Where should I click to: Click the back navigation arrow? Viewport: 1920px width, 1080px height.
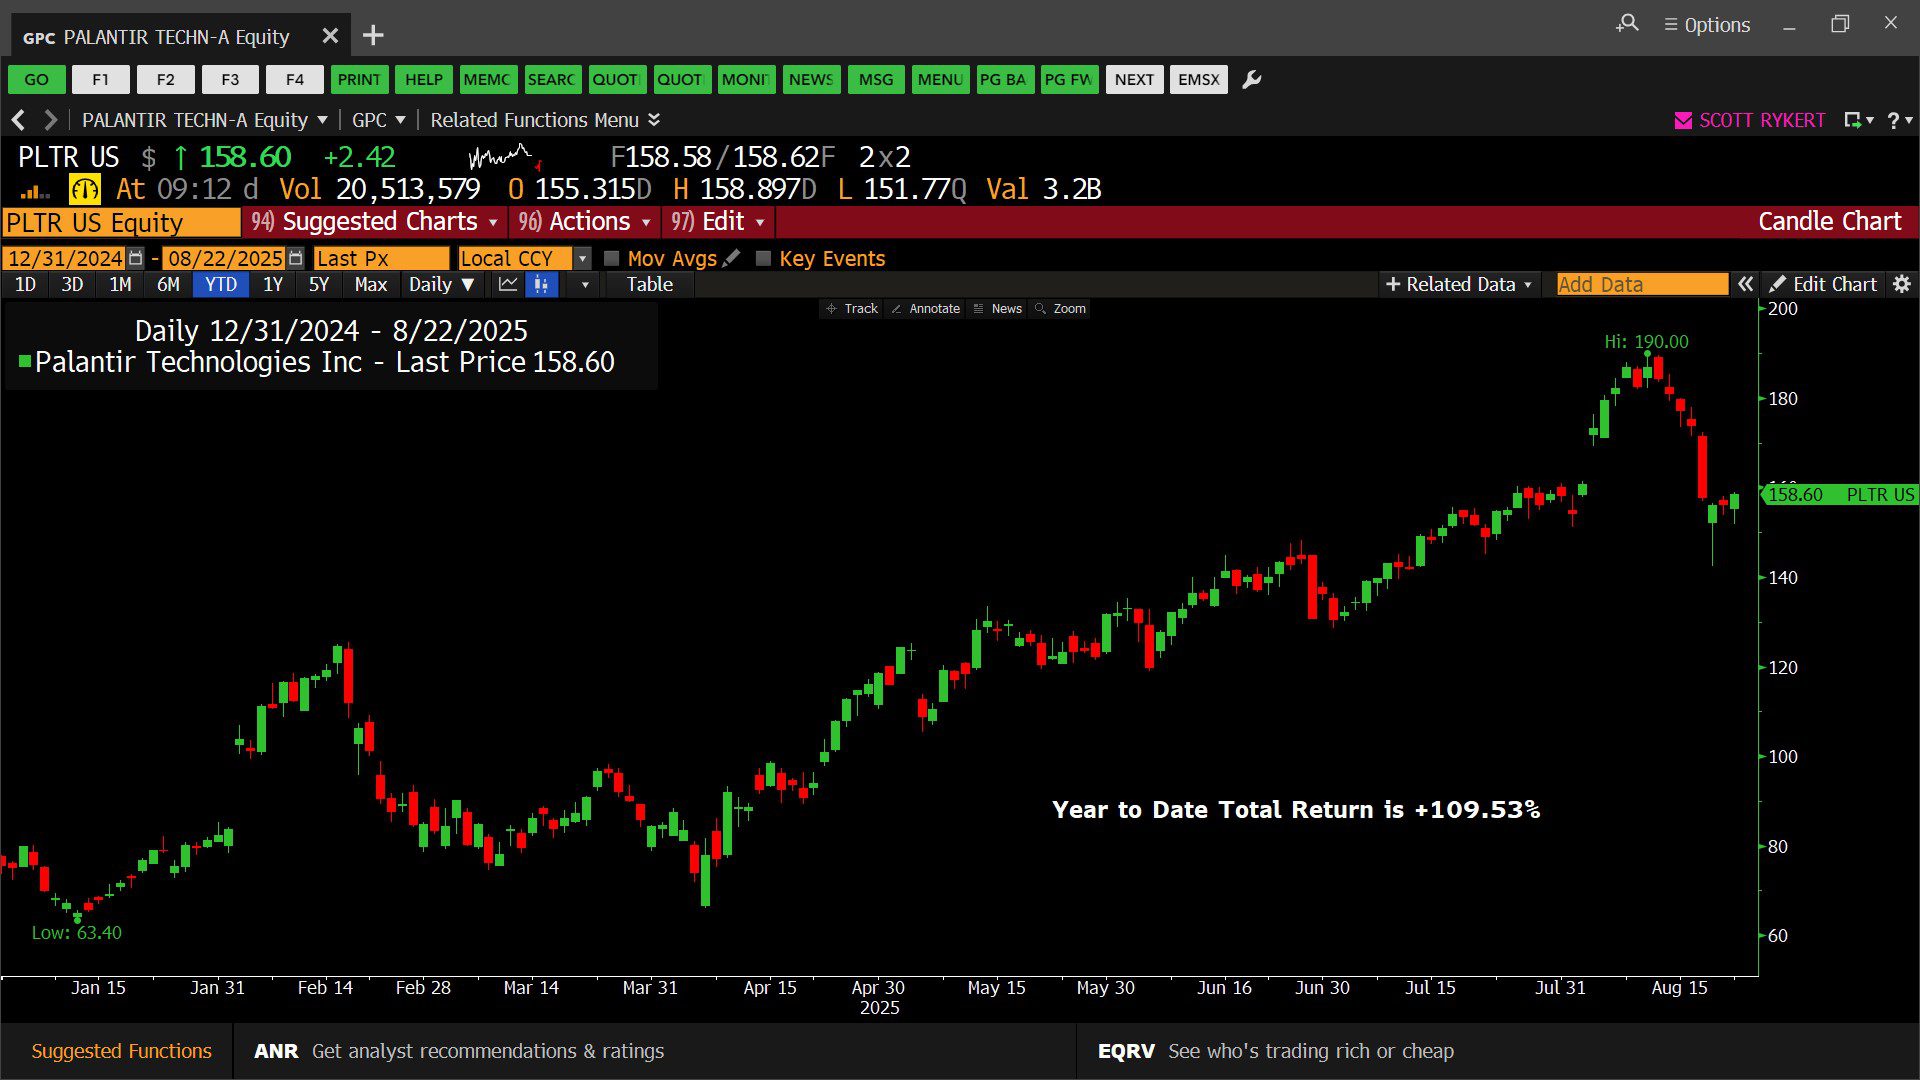[x=18, y=120]
